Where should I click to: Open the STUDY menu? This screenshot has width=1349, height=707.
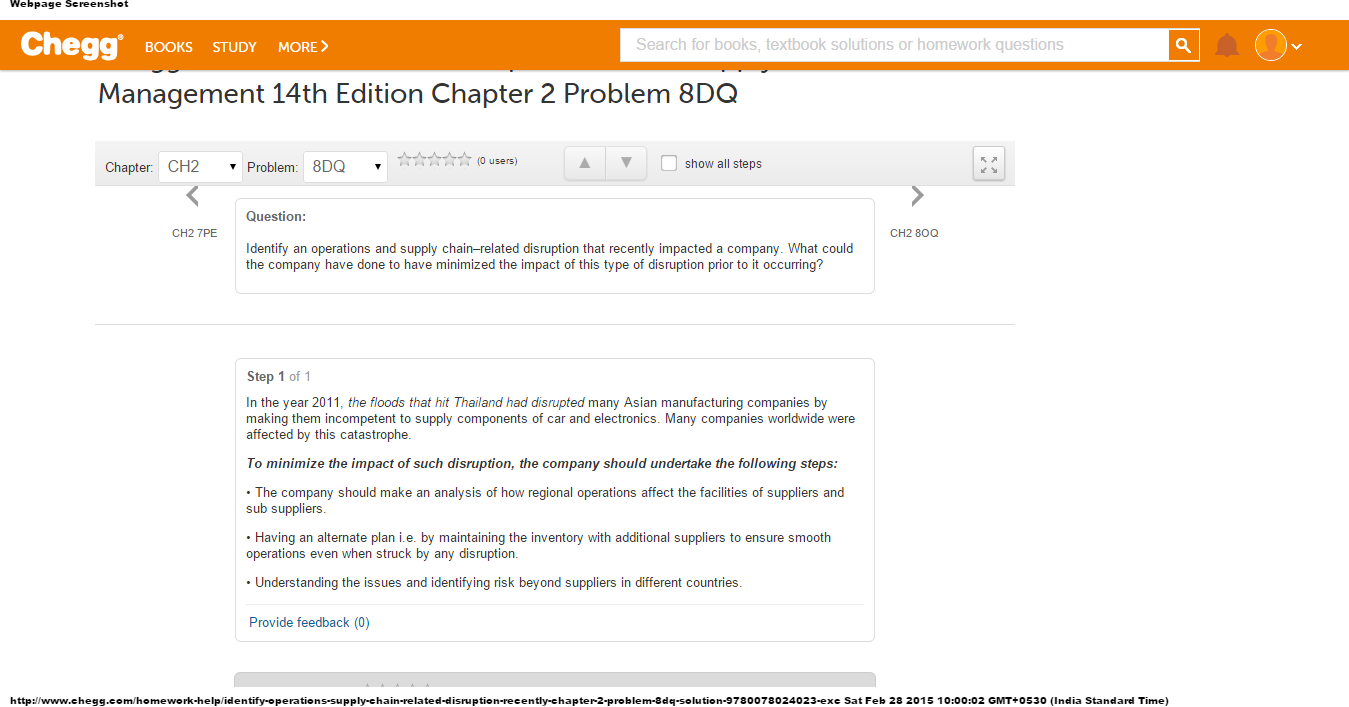click(x=234, y=47)
